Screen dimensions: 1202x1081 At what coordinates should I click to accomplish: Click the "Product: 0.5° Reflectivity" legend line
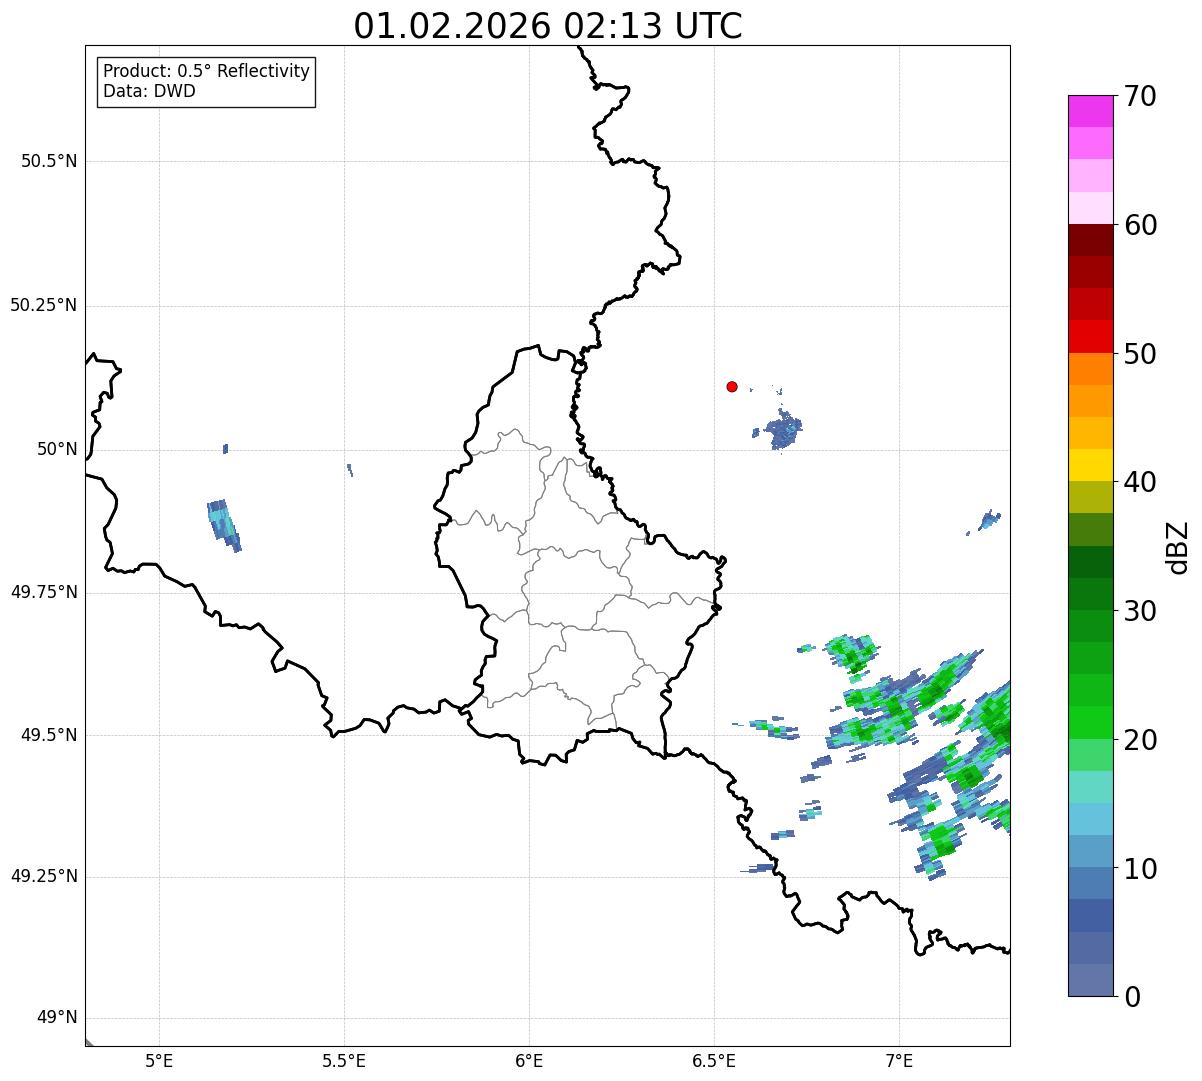pyautogui.click(x=206, y=72)
